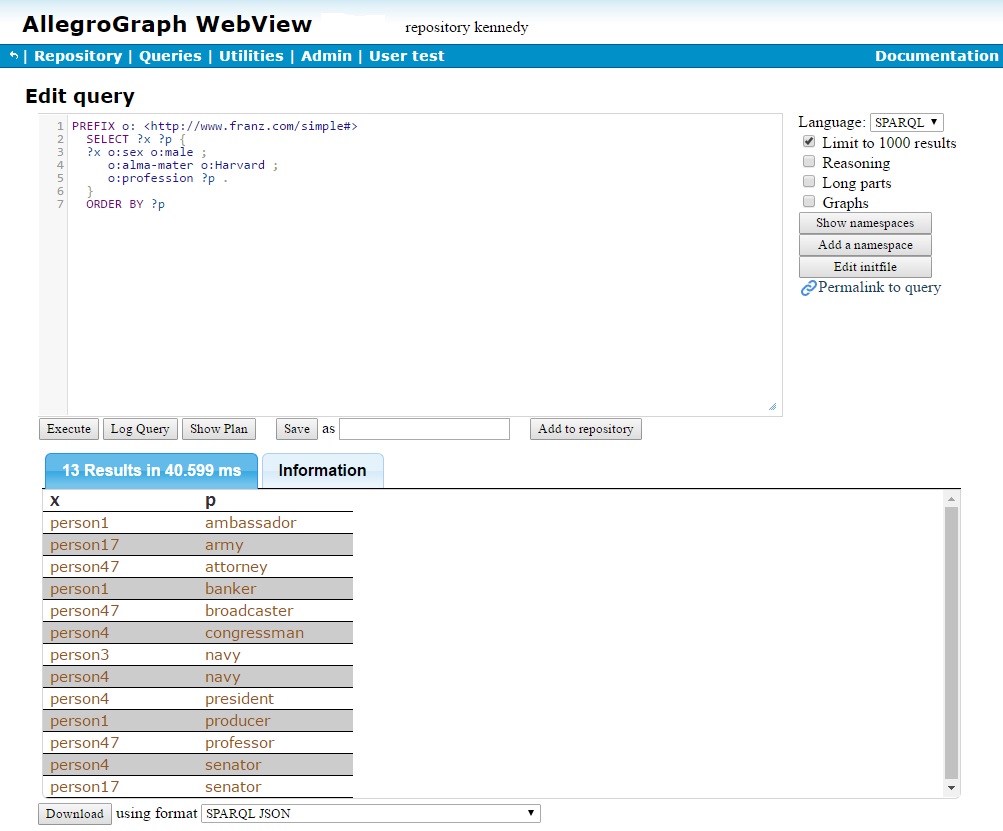
Task: Expand the download format SPARQL JSON dropdown
Action: 371,814
